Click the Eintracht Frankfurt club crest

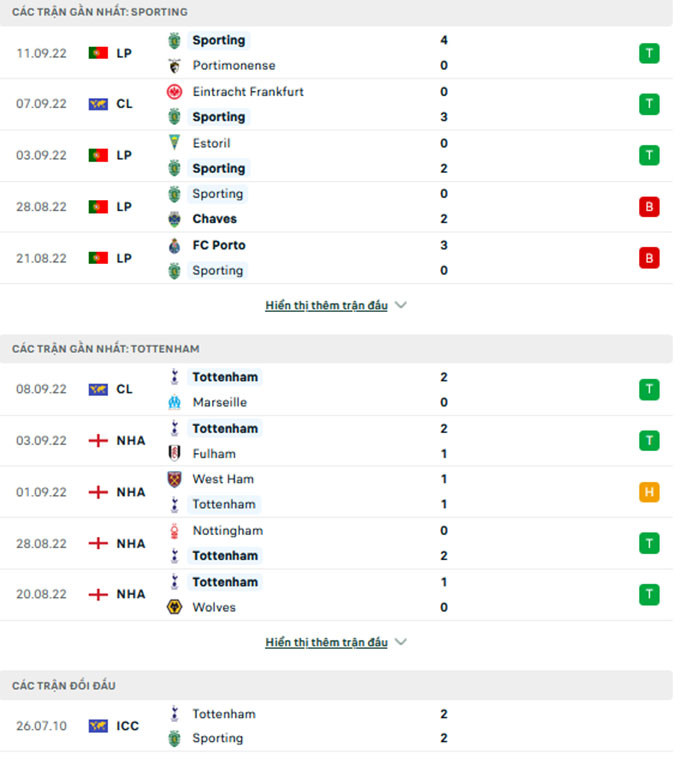pos(175,92)
